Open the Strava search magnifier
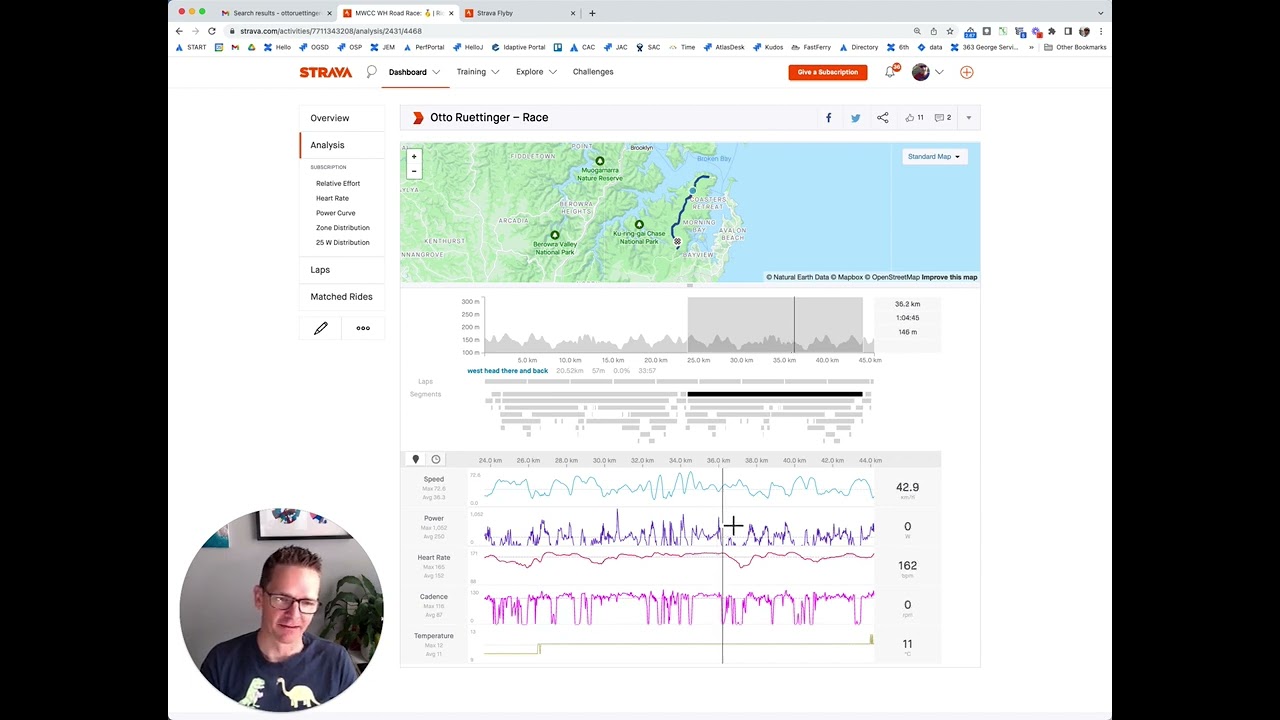This screenshot has height=720, width=1280. click(x=371, y=72)
